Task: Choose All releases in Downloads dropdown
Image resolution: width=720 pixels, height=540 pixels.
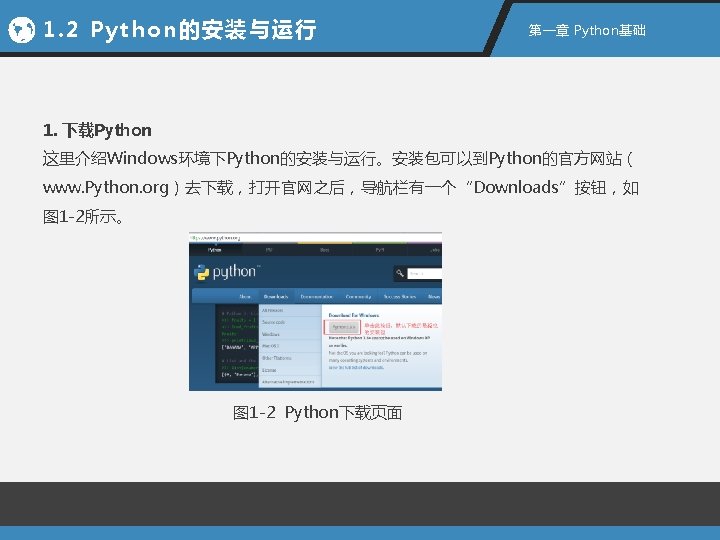Action: 290,310
